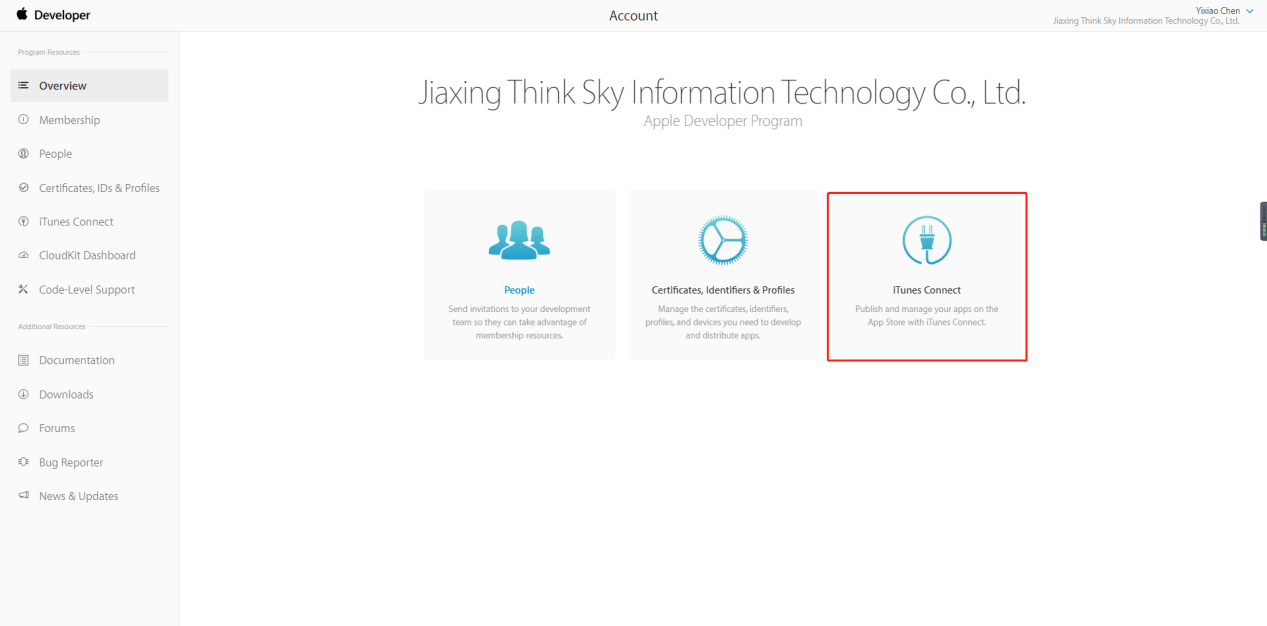1267x626 pixels.
Task: Click the Certificates checkmark icon in sidebar
Action: click(23, 188)
